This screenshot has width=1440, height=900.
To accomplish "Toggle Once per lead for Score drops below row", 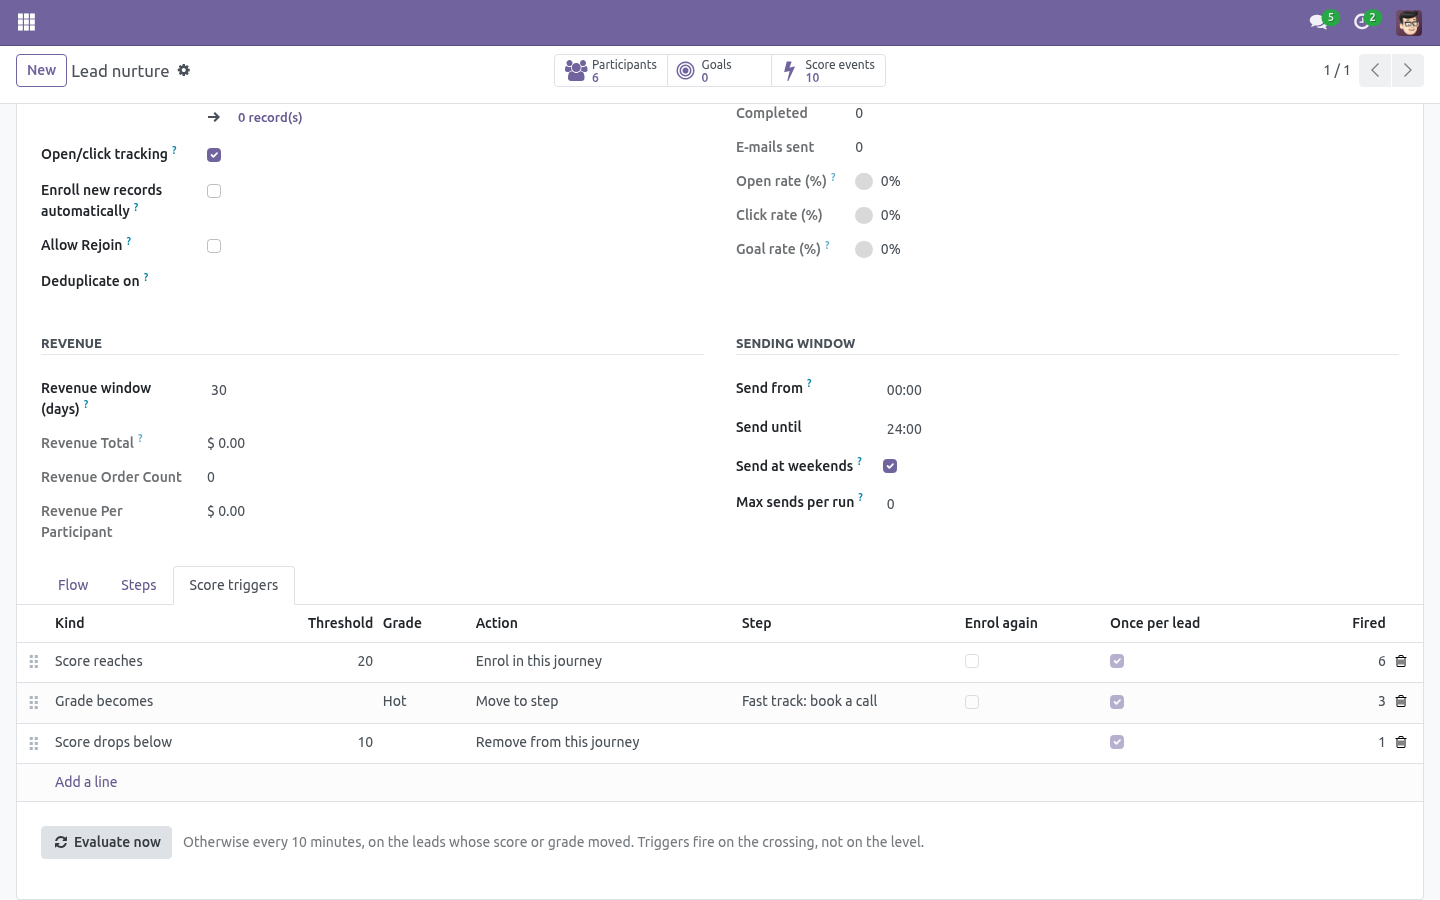I will [x=1117, y=742].
